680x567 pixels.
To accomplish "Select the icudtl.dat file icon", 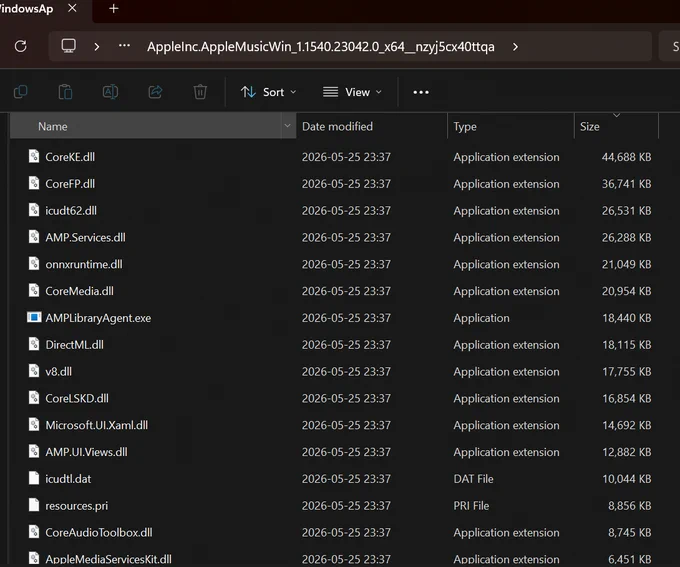I will (34, 479).
